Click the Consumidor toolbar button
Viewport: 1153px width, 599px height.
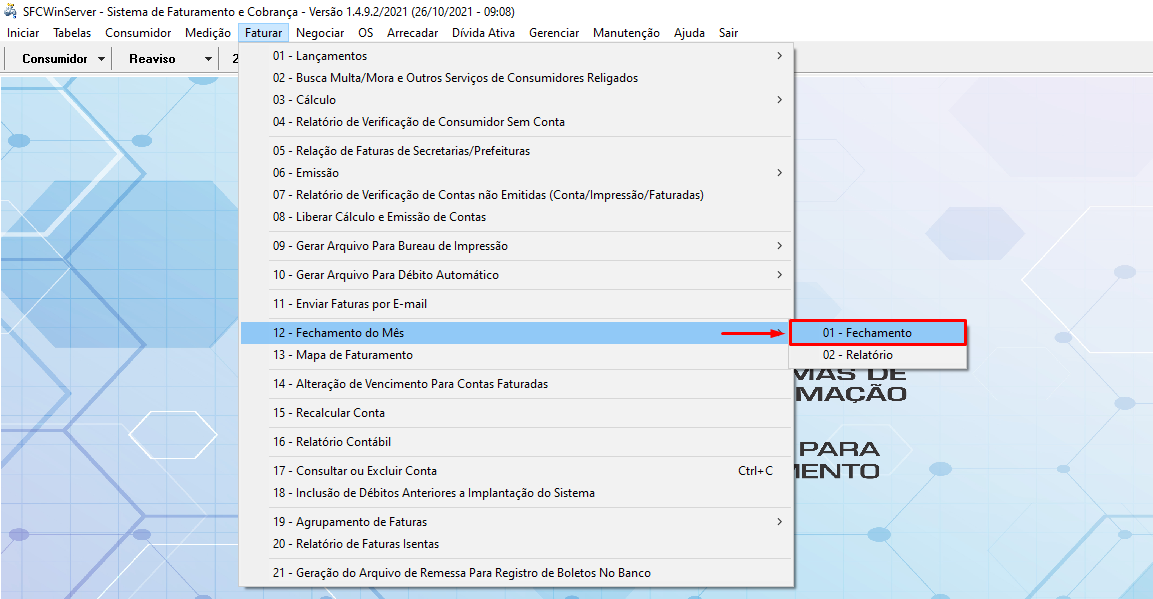pos(55,59)
